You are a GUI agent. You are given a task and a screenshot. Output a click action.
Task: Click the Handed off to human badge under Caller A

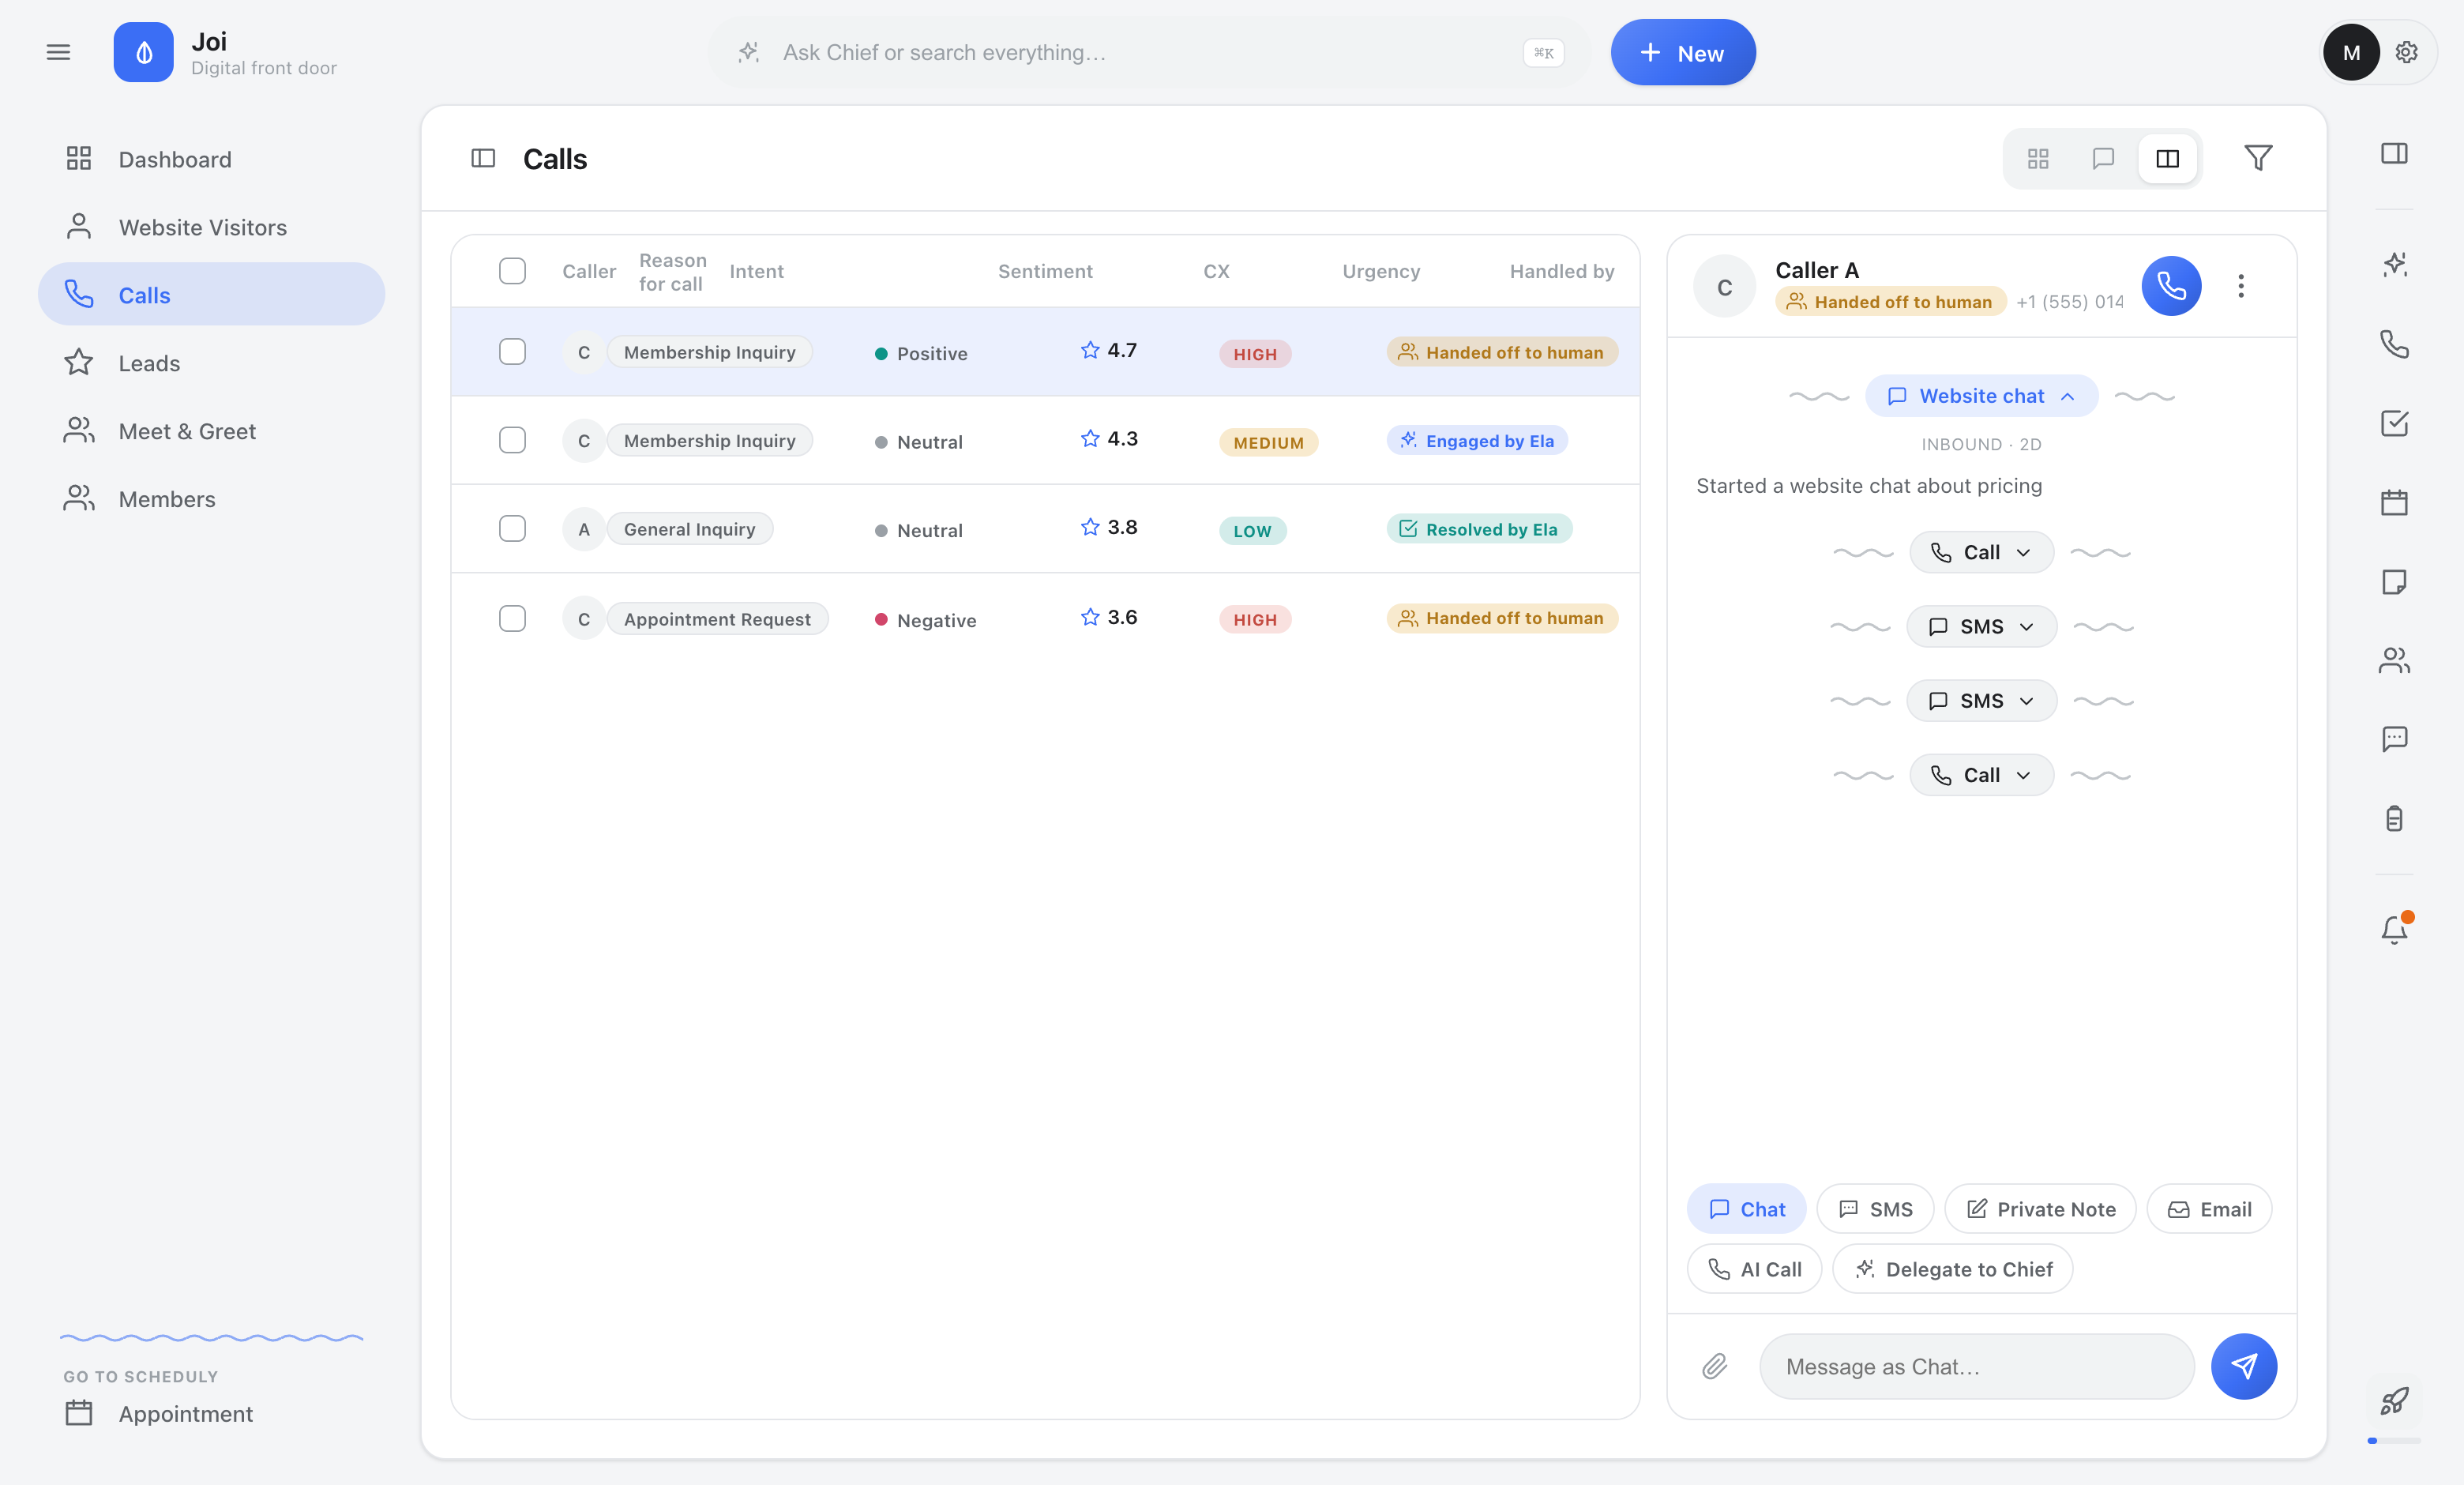coord(1890,302)
